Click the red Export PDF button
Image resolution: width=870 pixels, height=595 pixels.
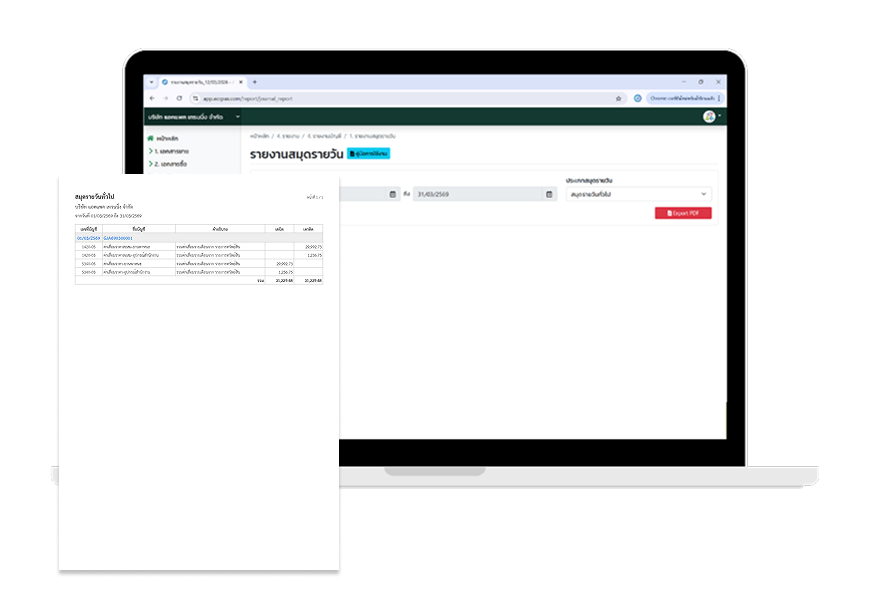coord(683,213)
